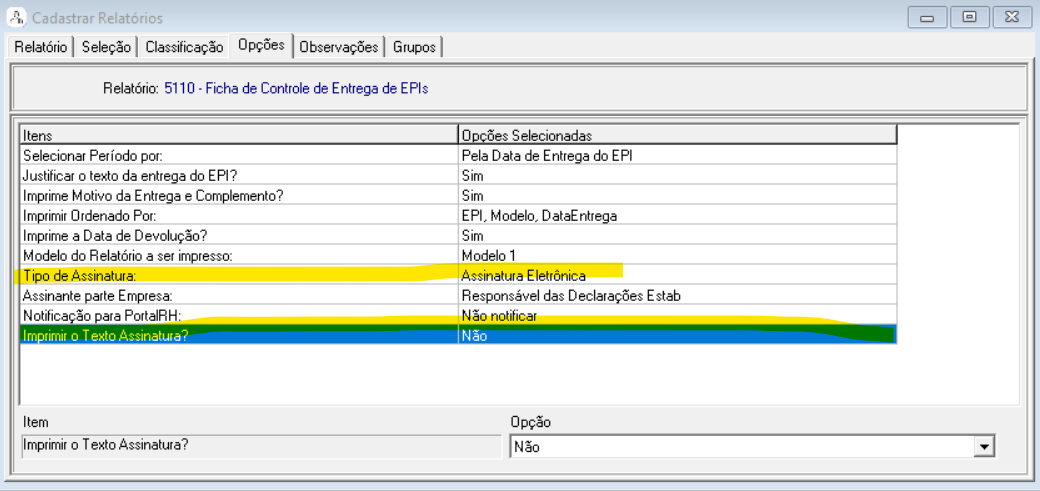Select the Opções tab

tap(261, 45)
